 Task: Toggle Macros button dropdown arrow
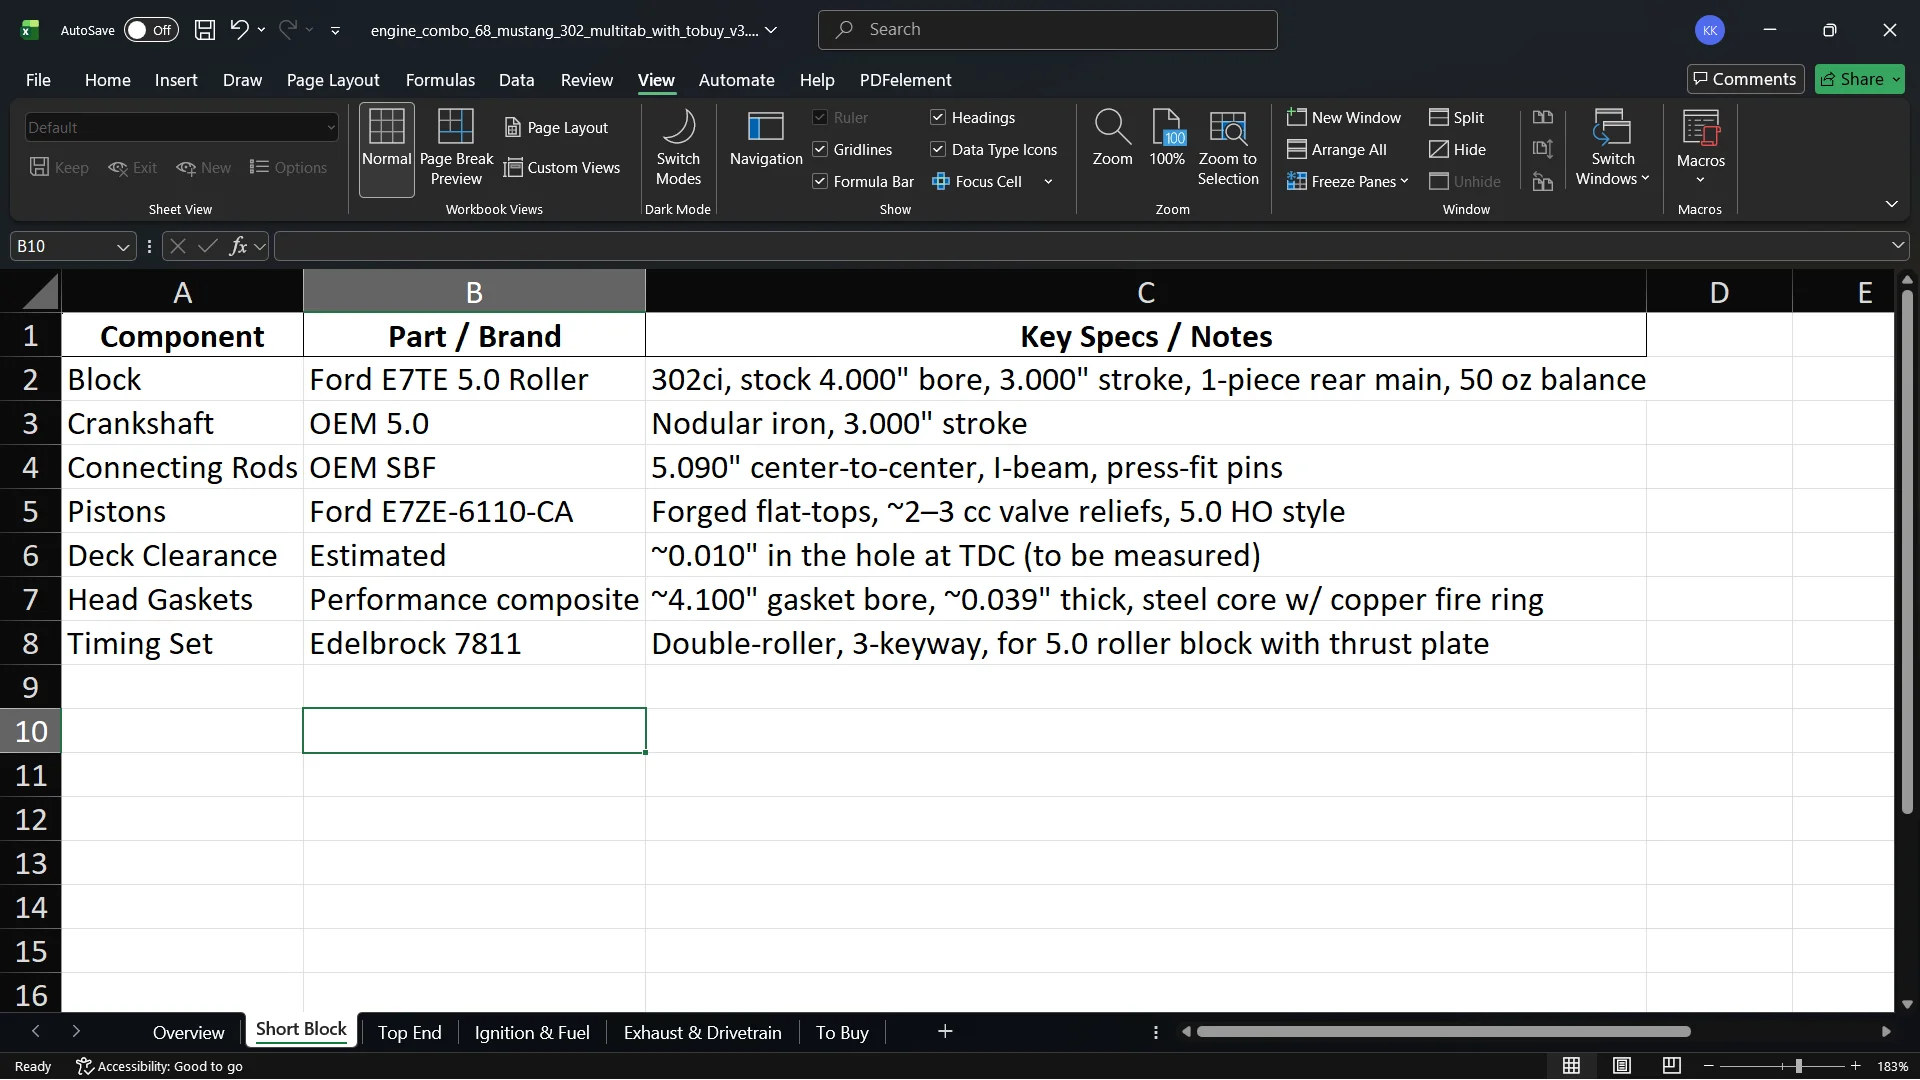point(1700,181)
